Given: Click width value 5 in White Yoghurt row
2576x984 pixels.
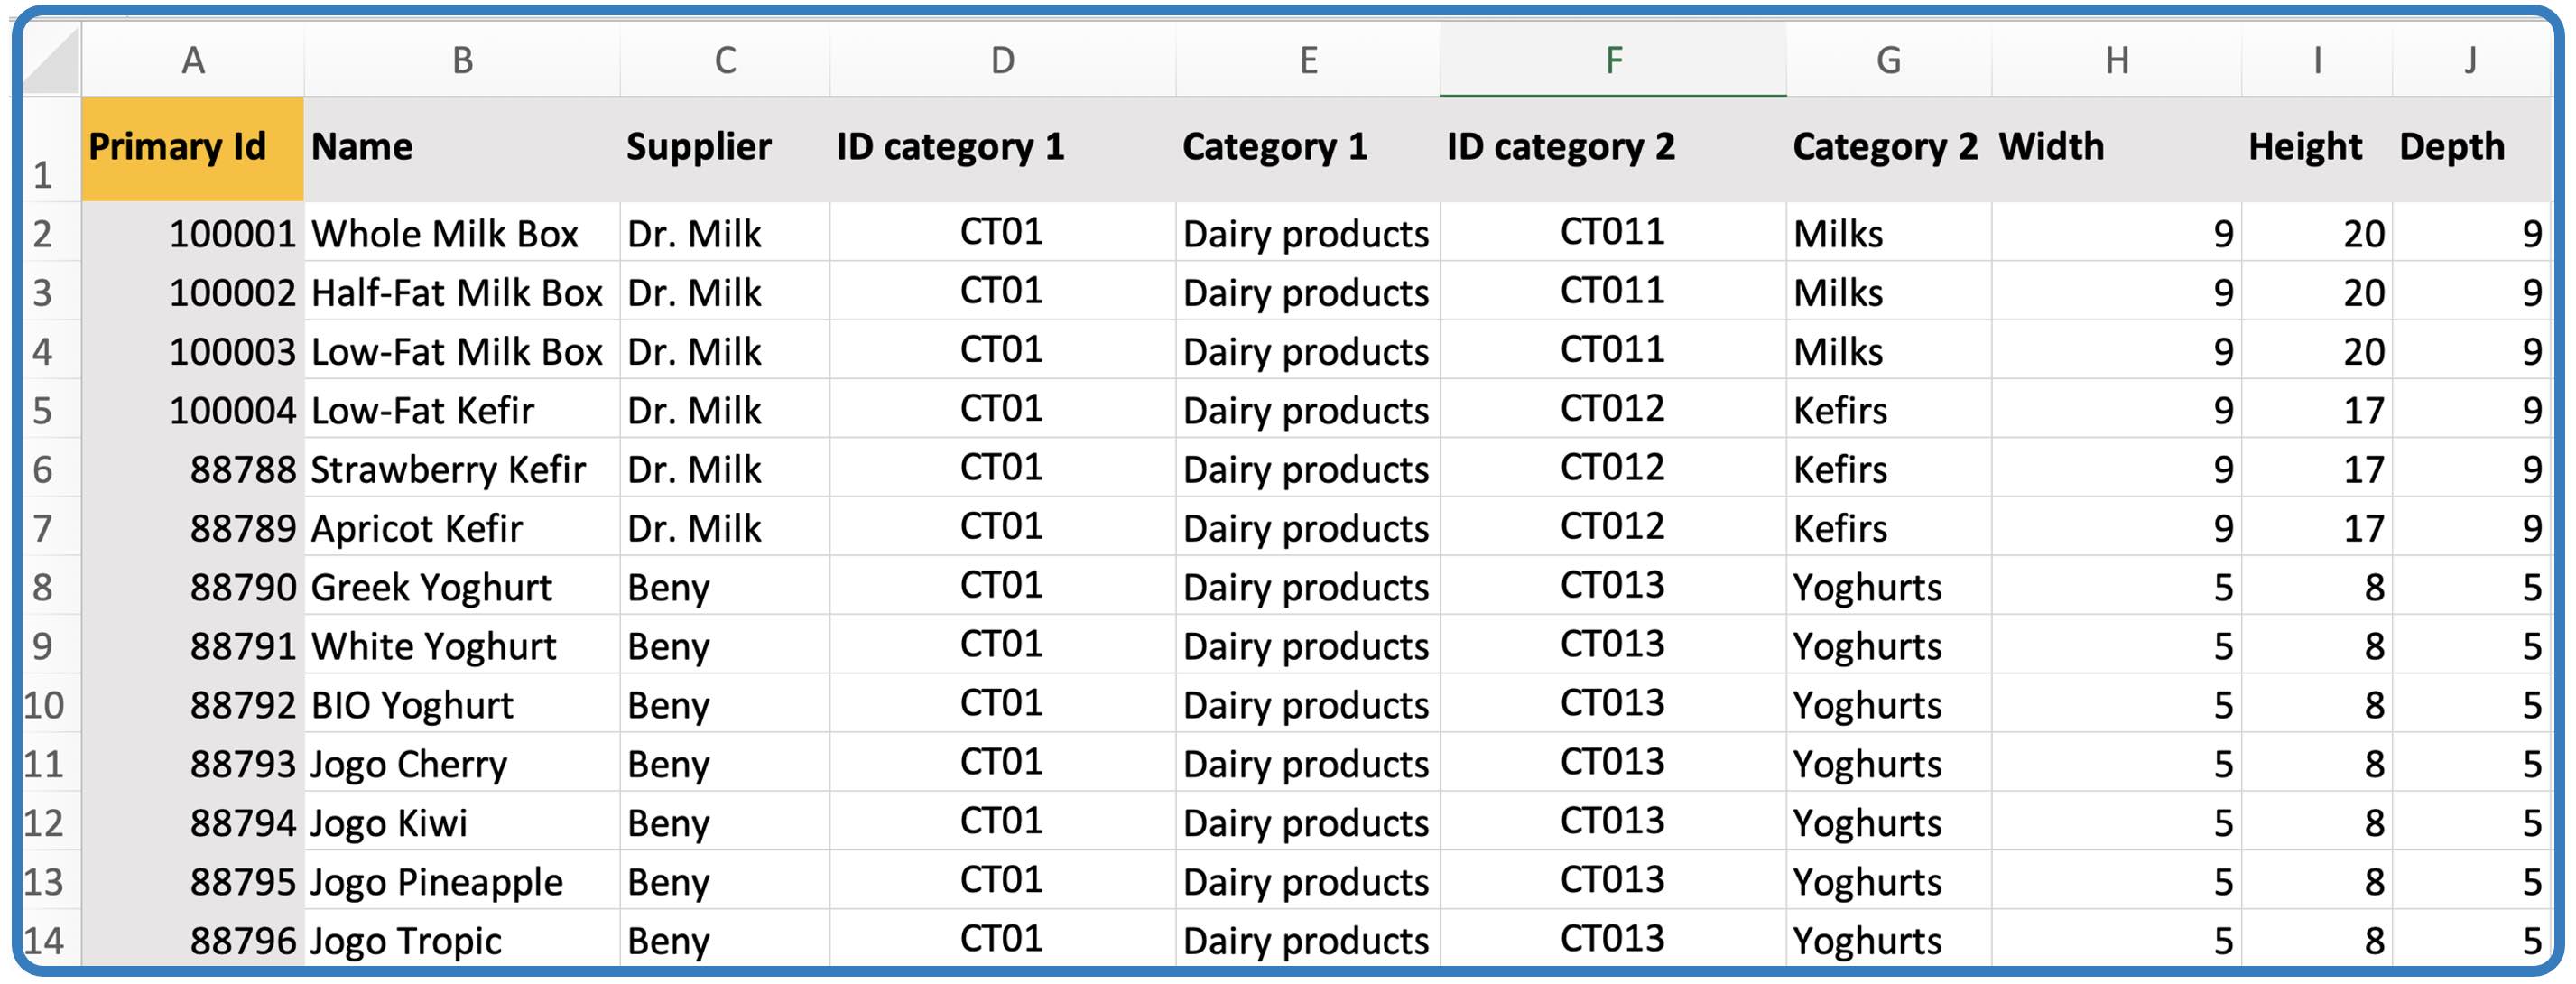Looking at the screenshot, I should click(2117, 645).
